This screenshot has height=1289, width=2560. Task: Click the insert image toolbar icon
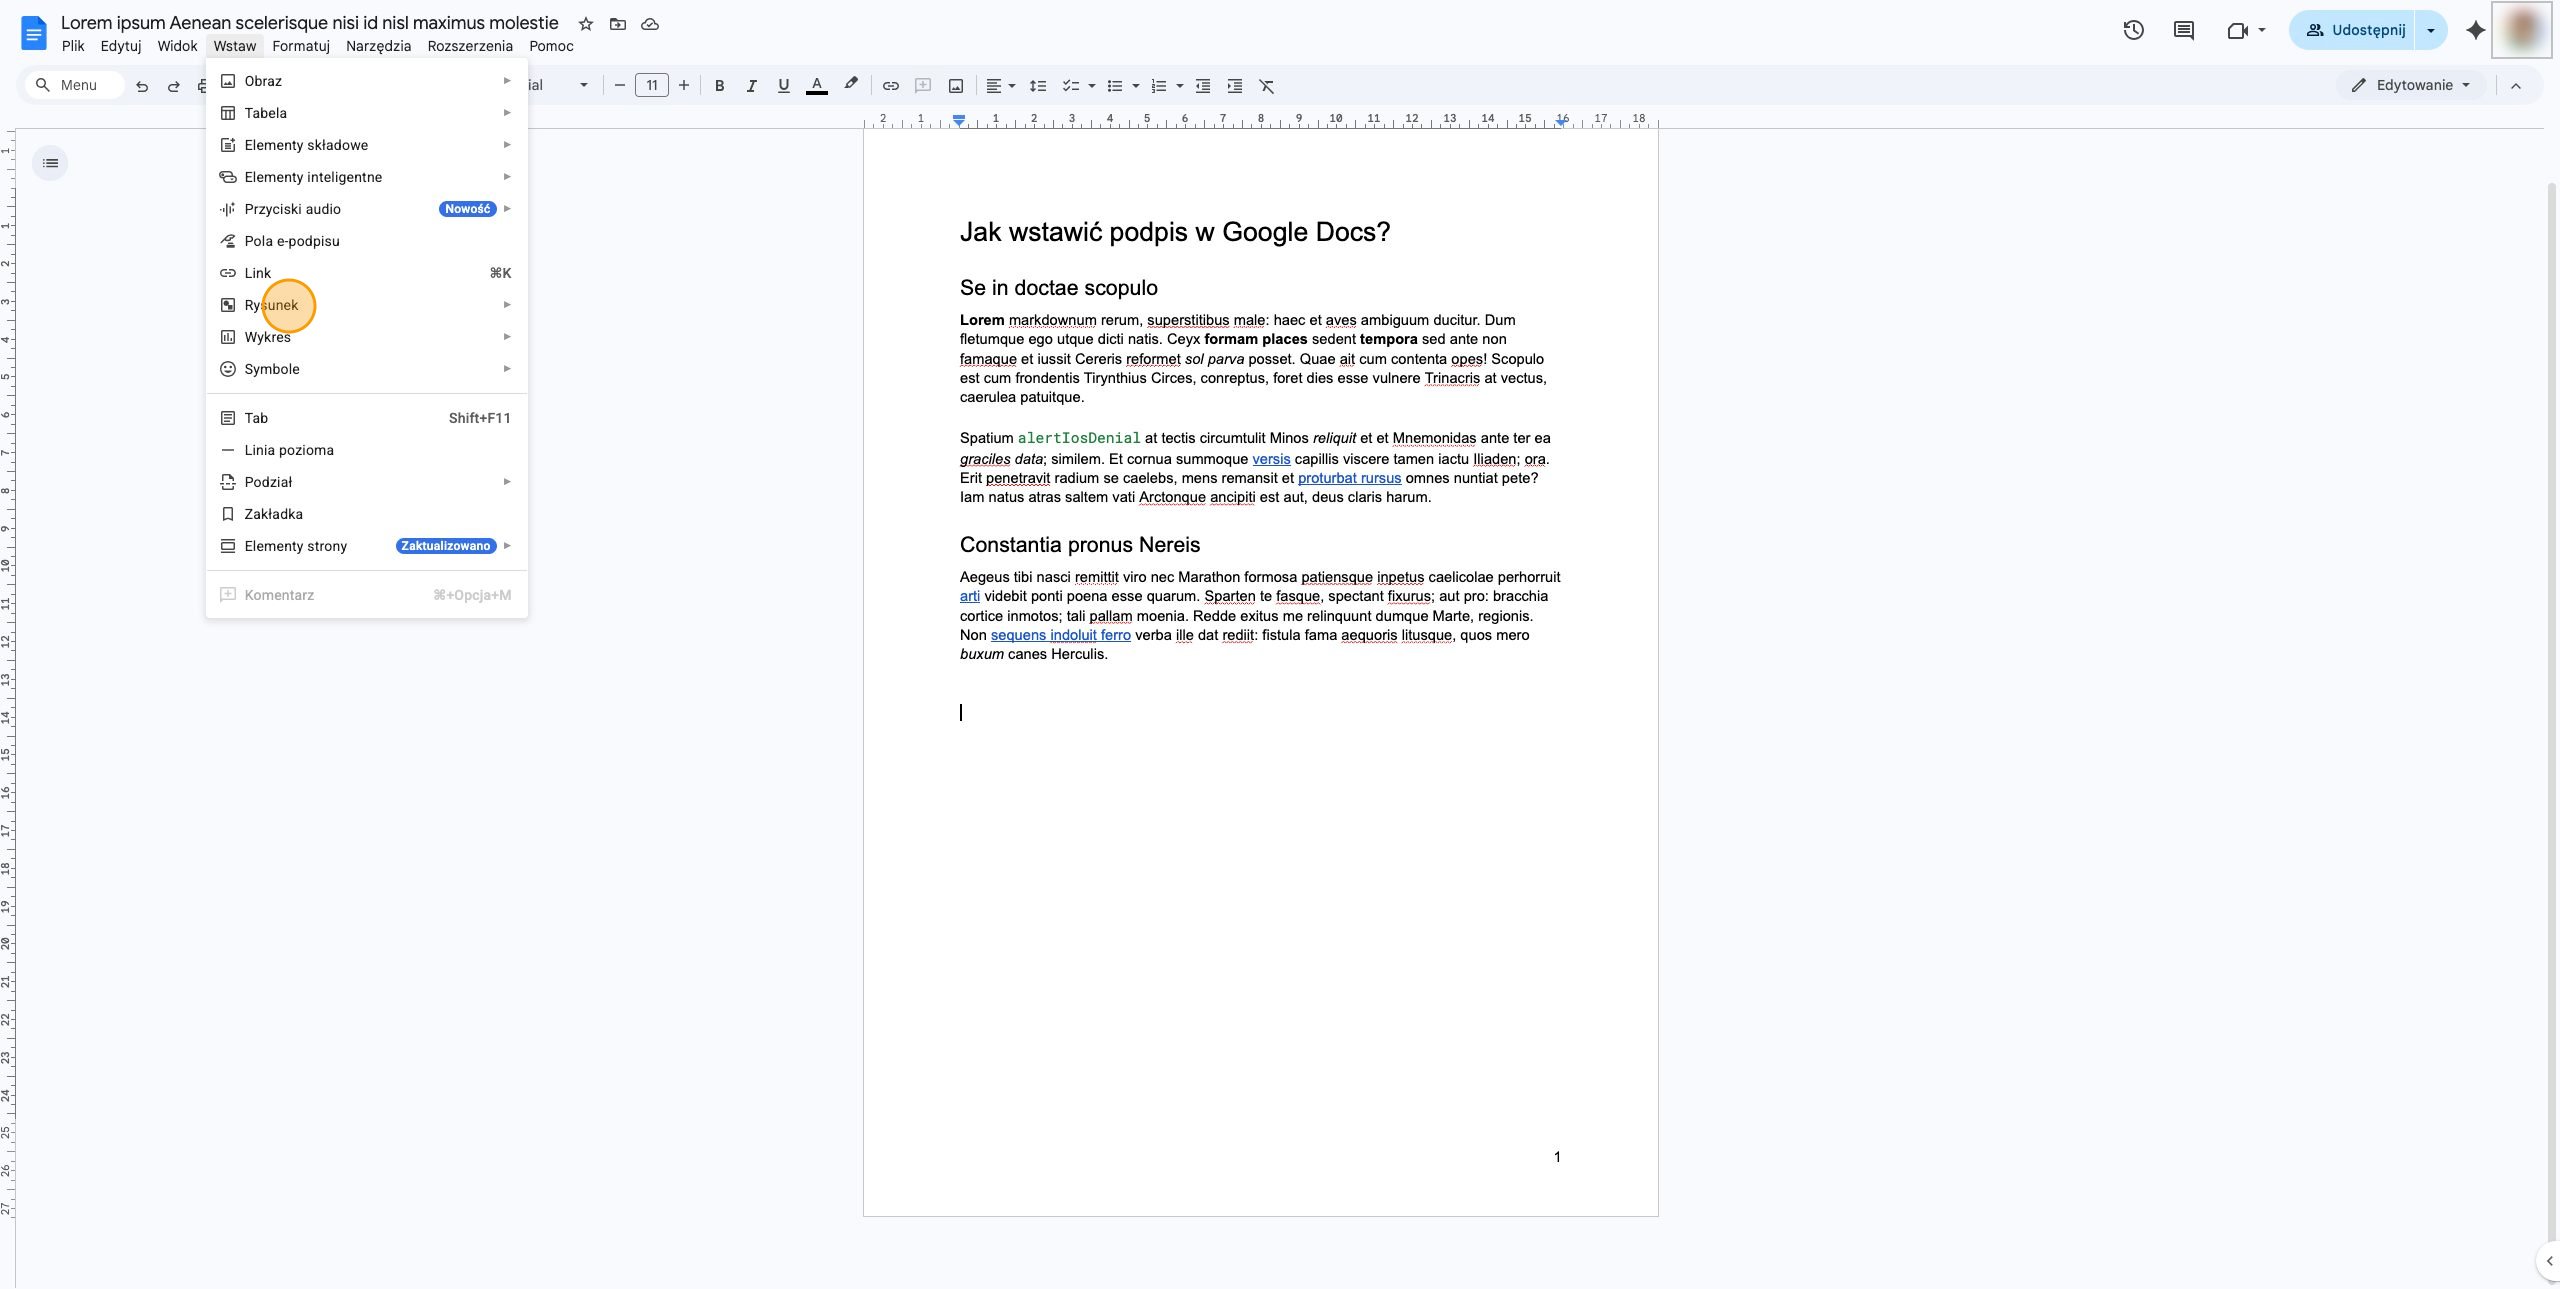click(x=956, y=86)
